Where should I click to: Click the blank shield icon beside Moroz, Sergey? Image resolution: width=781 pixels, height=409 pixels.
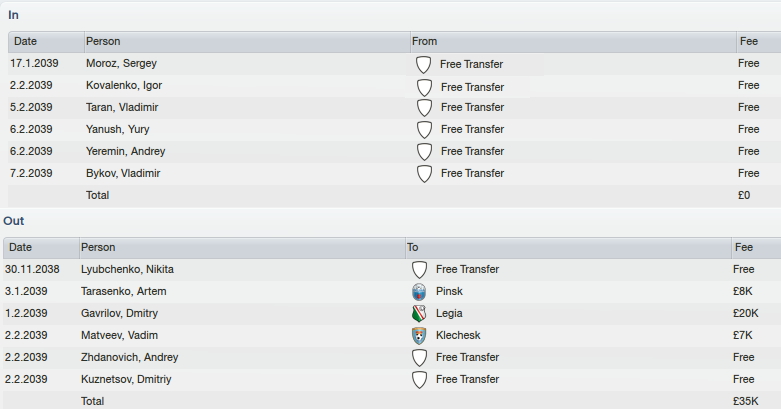(x=423, y=64)
